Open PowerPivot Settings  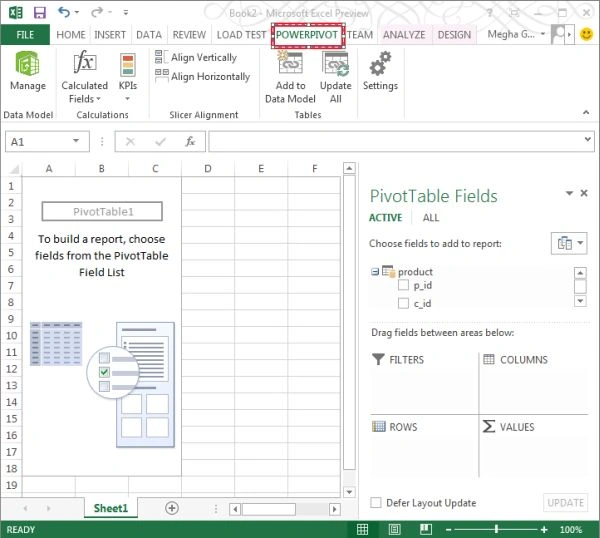[x=380, y=72]
